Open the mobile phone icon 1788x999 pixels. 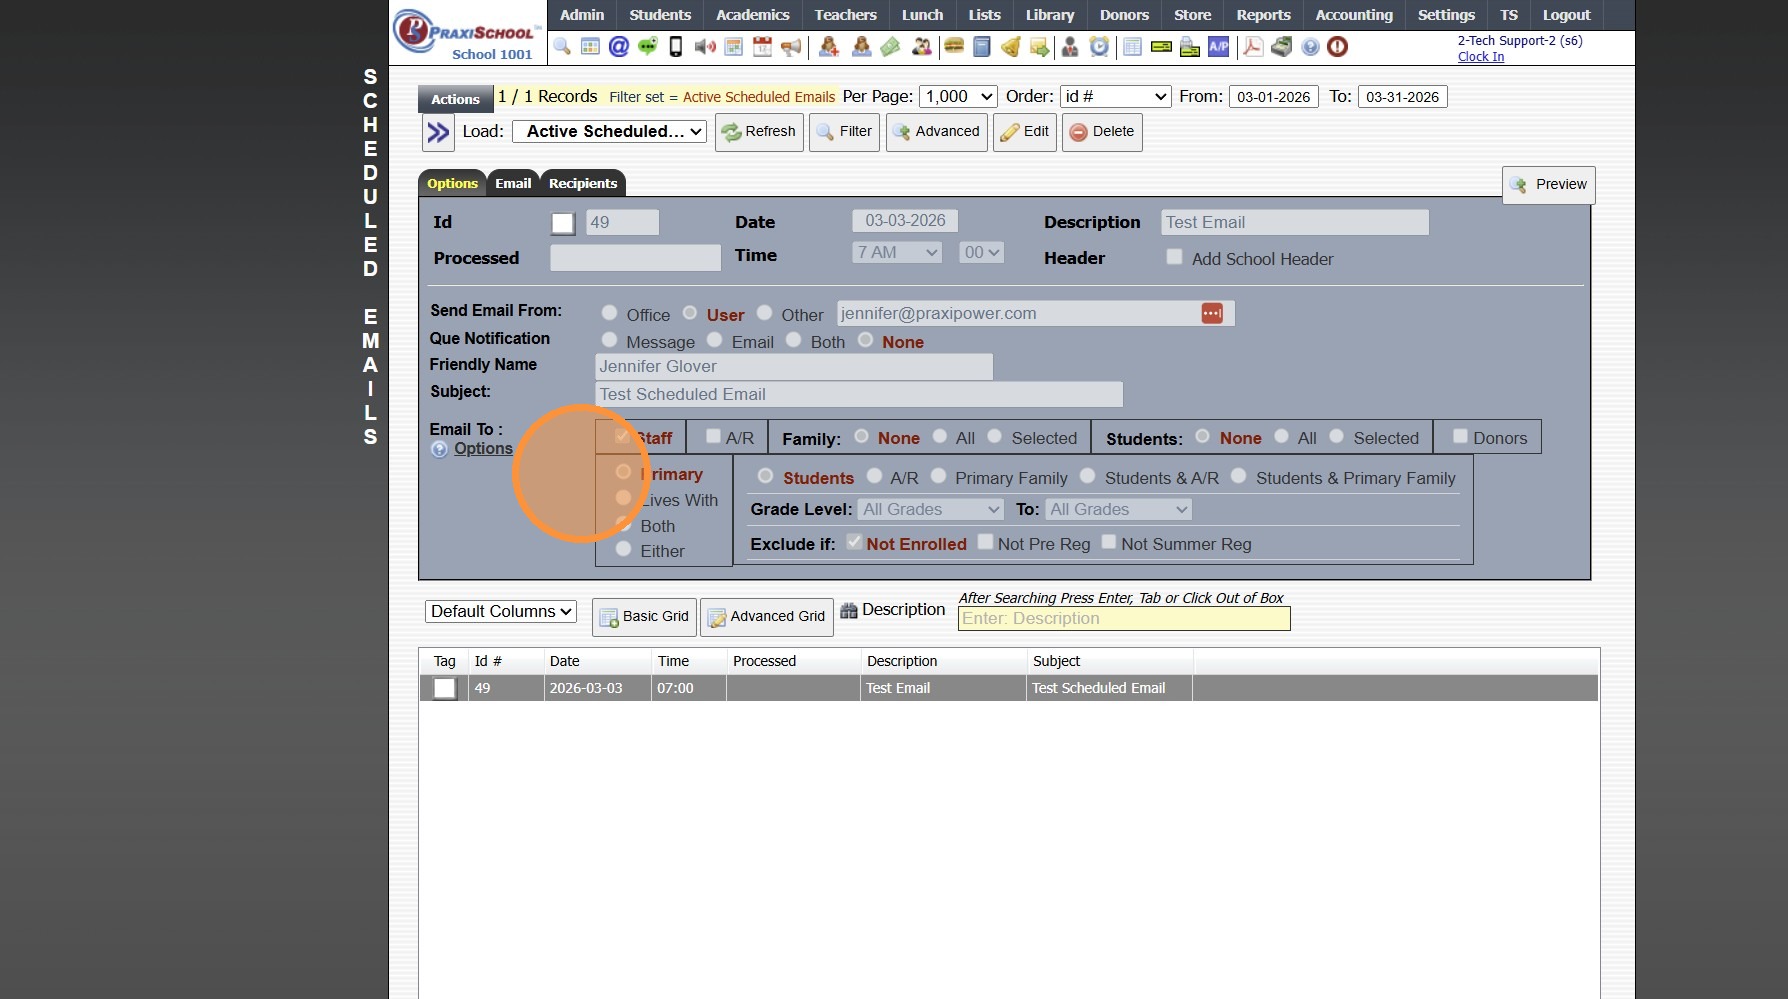(x=676, y=46)
